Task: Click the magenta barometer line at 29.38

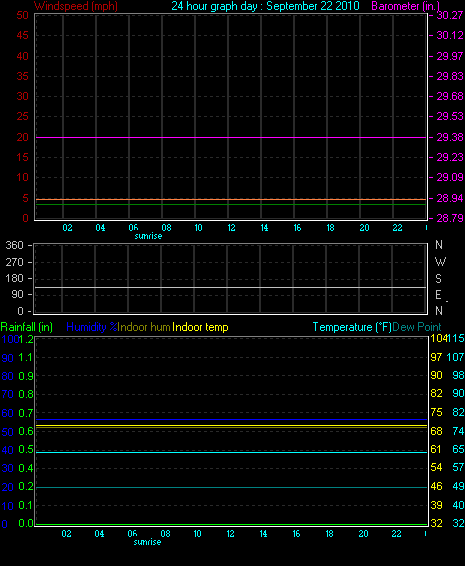Action: [231, 138]
